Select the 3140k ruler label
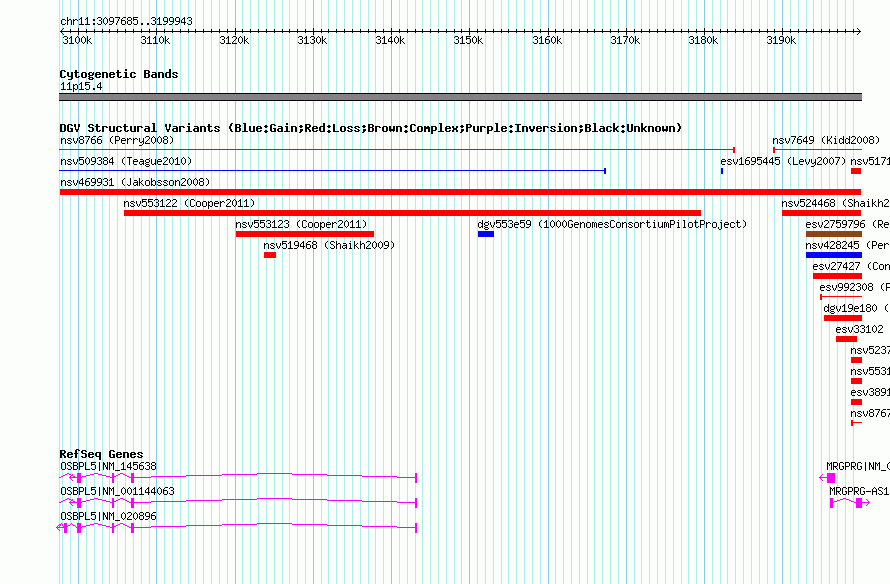Viewport: 890px width, 584px height. click(390, 40)
